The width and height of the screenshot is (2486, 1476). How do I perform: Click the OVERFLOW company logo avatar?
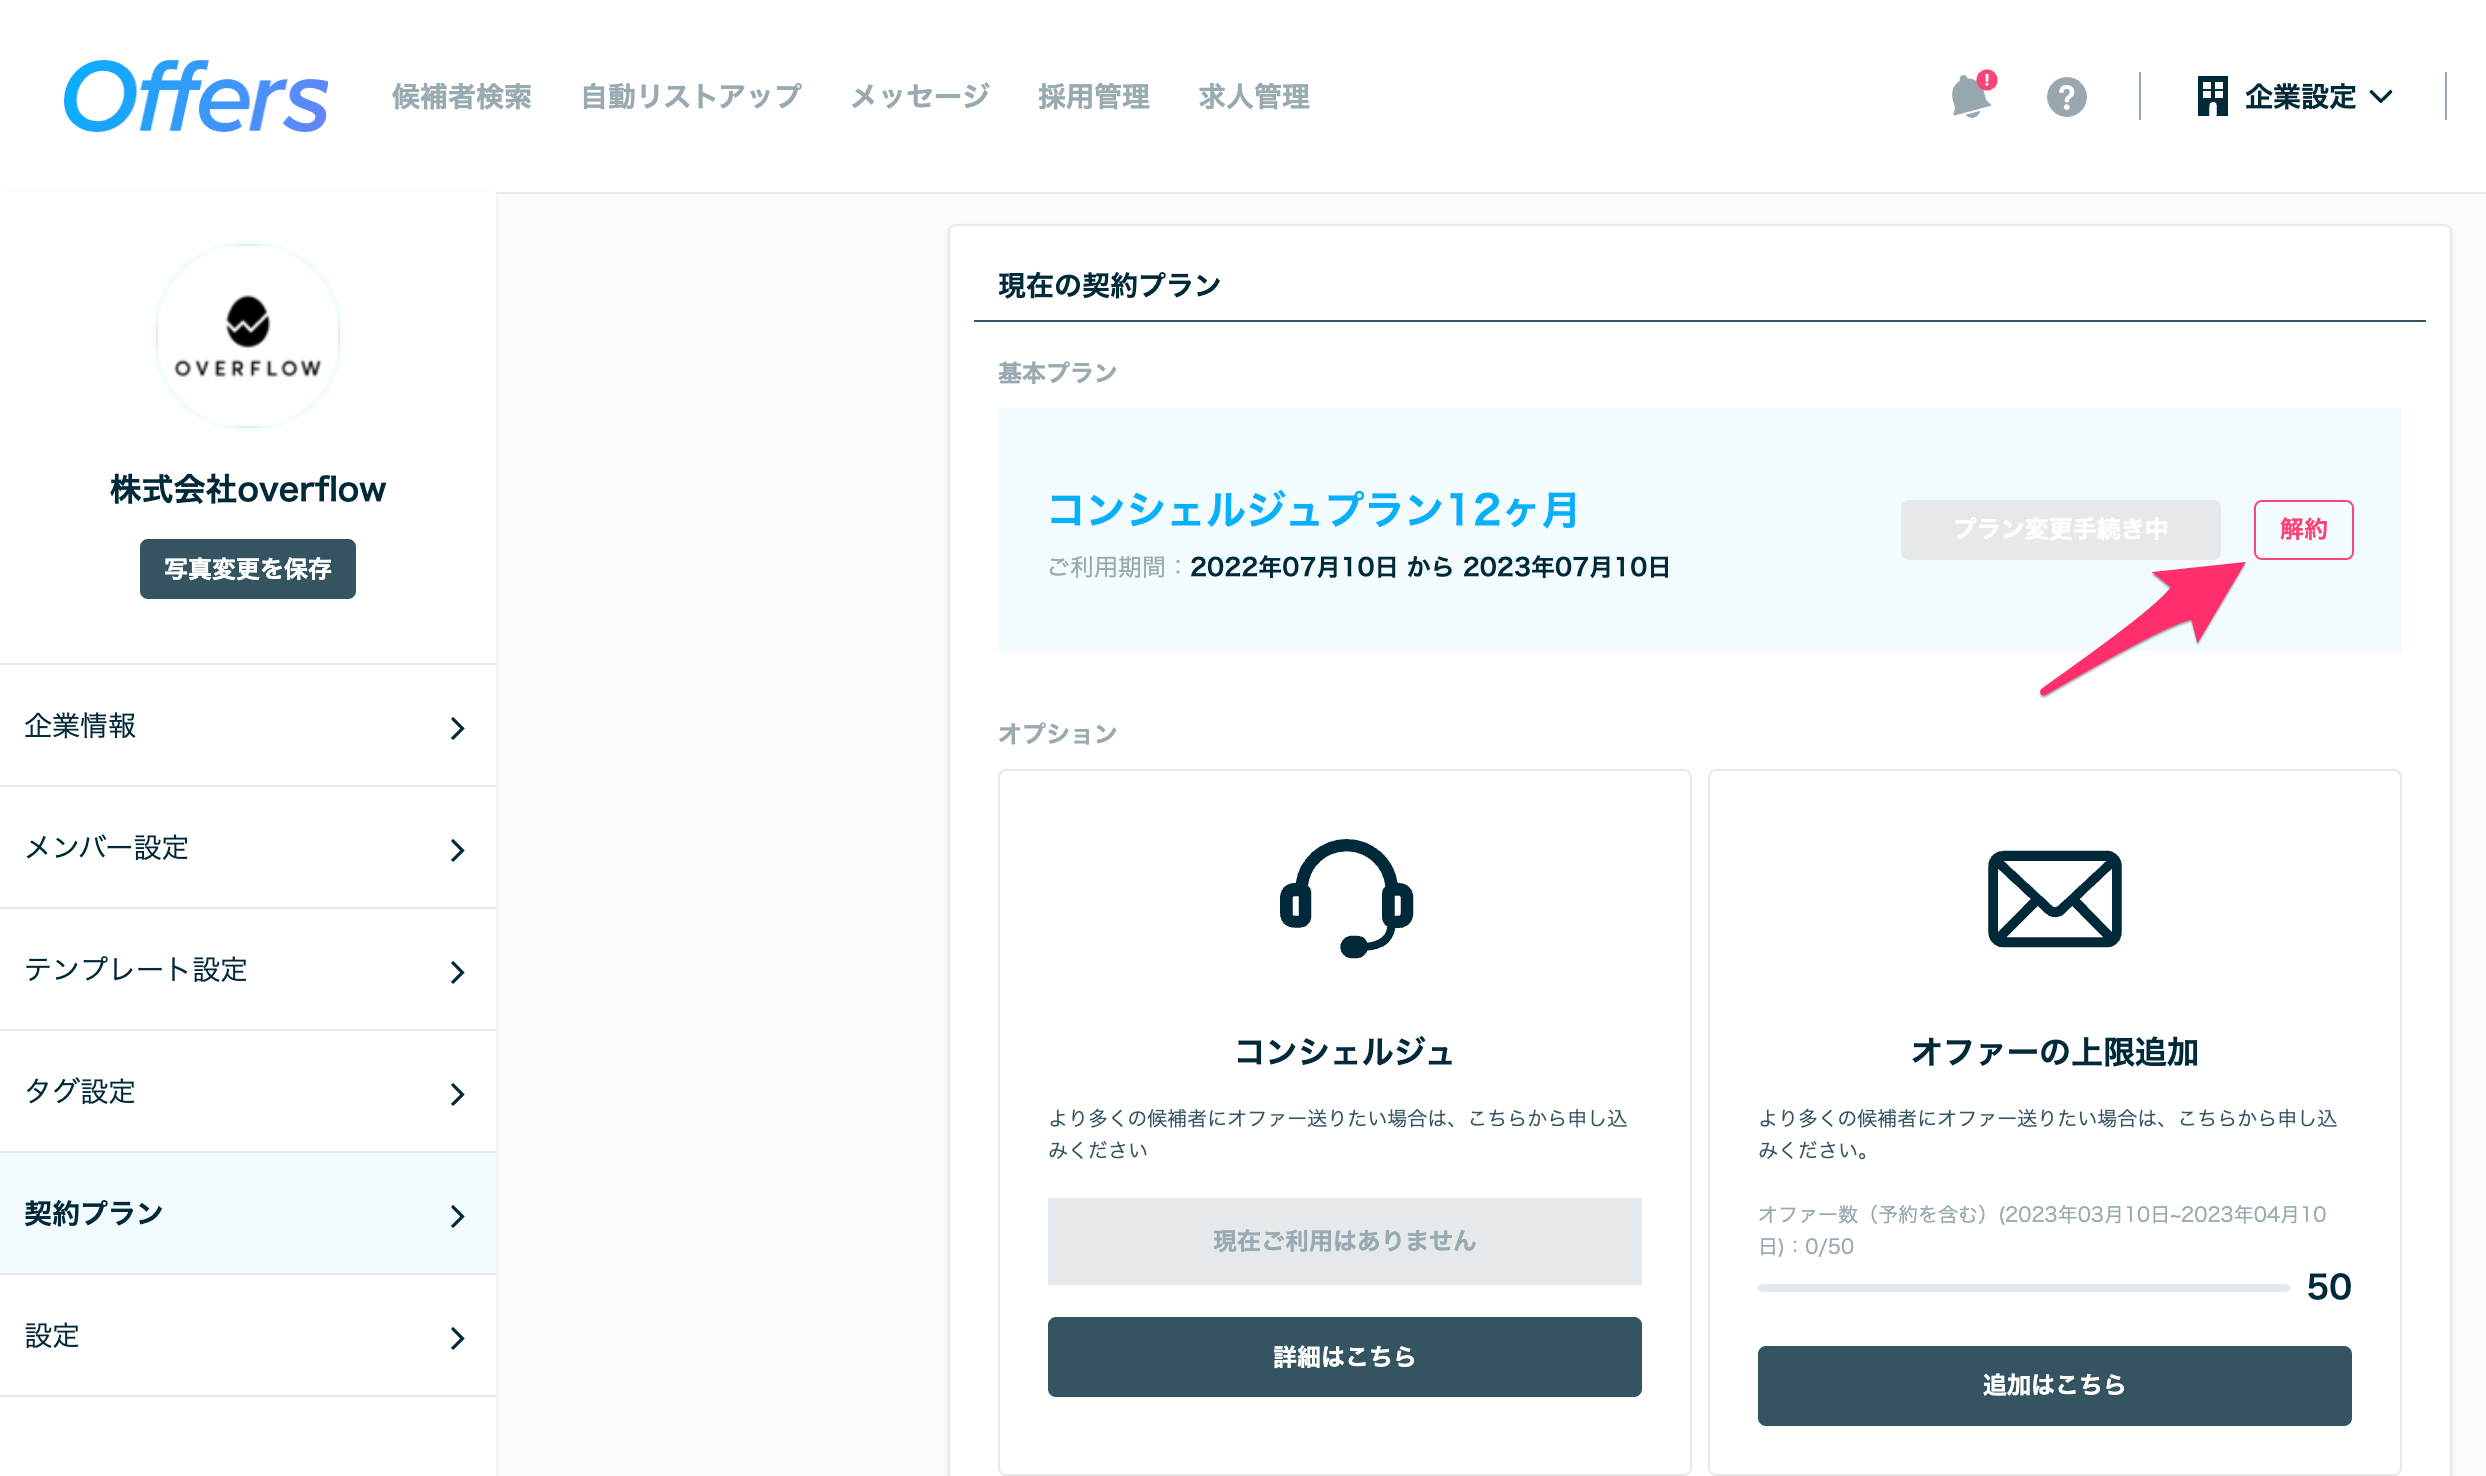(248, 336)
